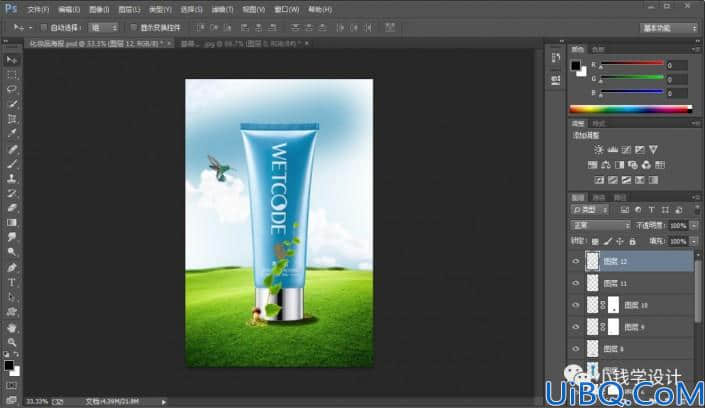Select the Path Selection tool
Viewport: 705px width, 408px height.
click(x=12, y=297)
